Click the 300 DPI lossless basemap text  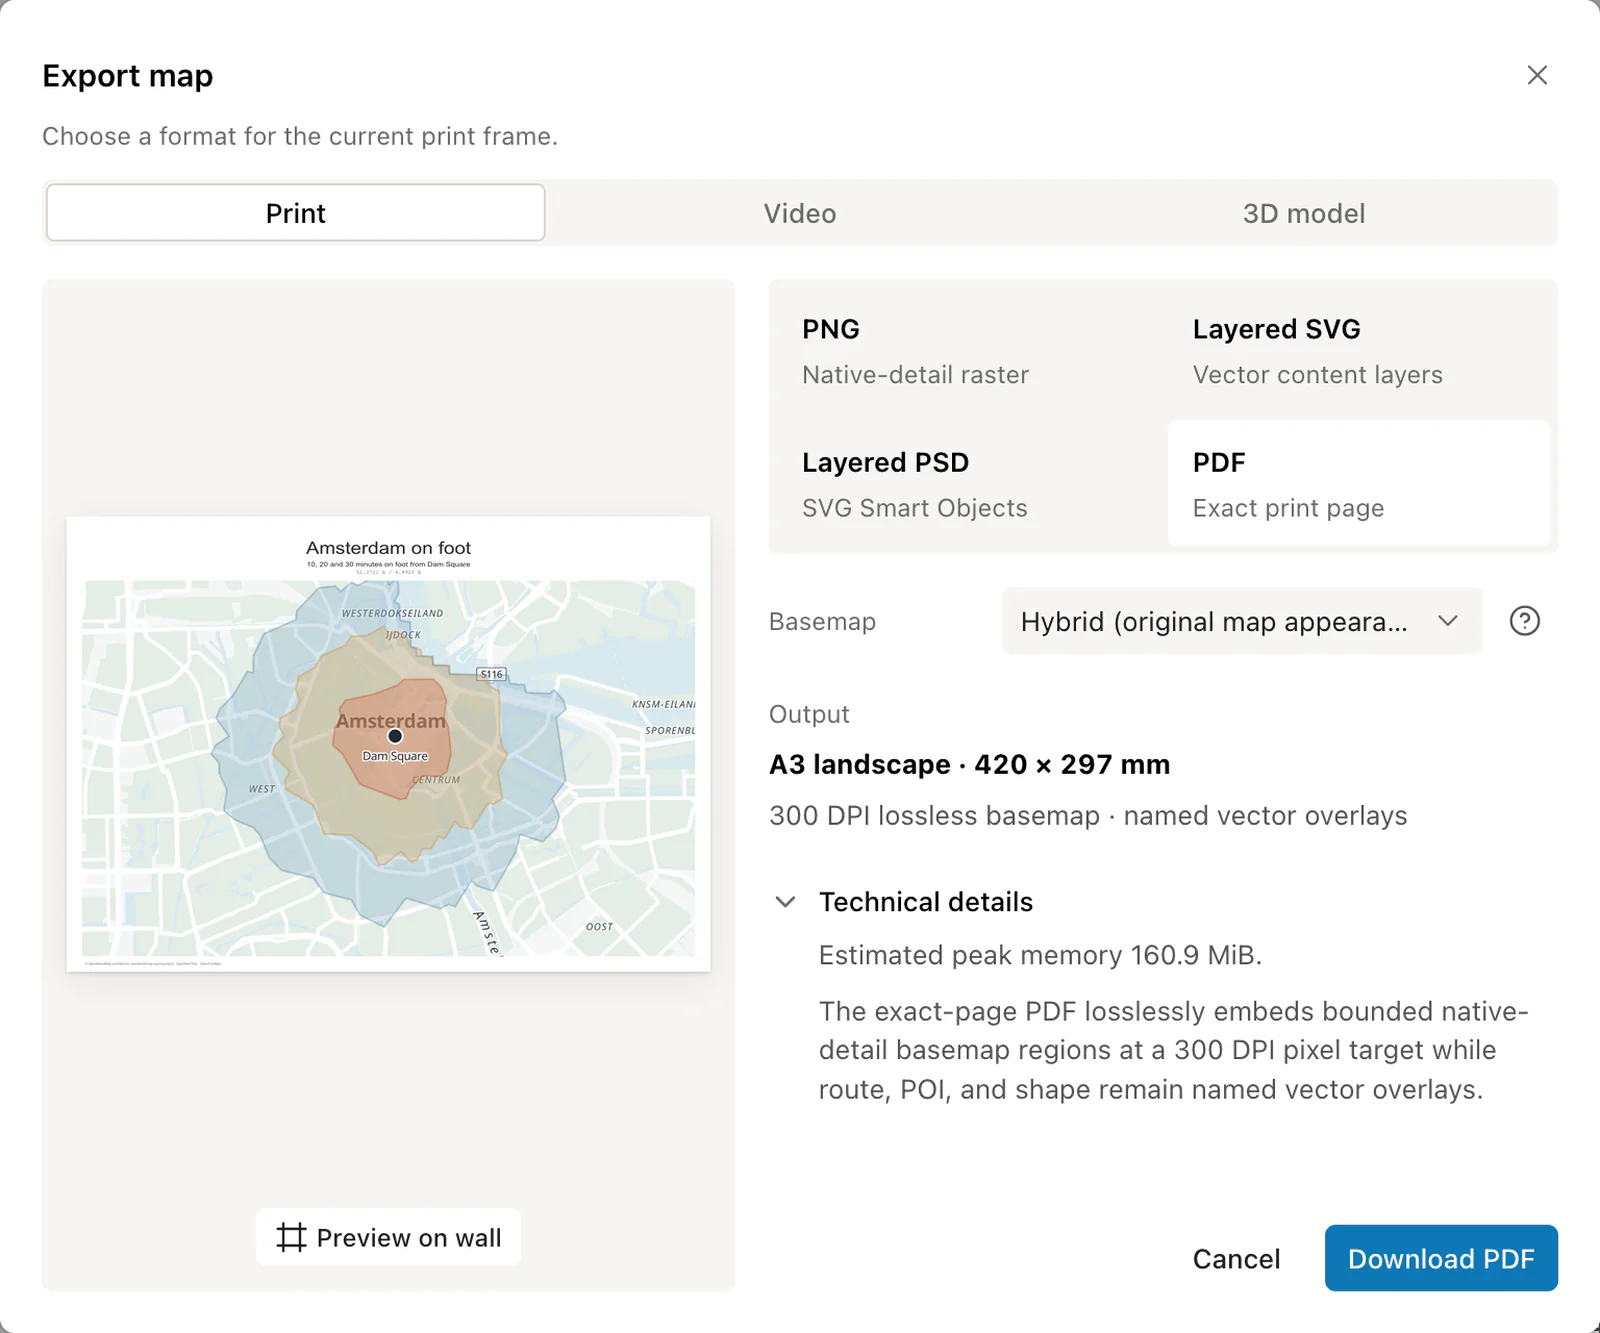click(1088, 816)
